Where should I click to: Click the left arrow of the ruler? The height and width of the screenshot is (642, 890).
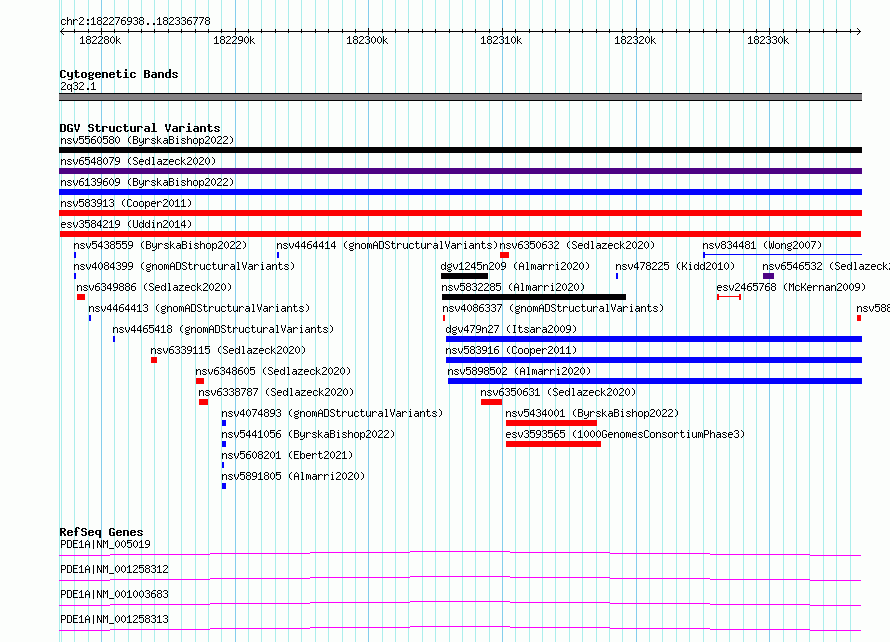tap(62, 32)
